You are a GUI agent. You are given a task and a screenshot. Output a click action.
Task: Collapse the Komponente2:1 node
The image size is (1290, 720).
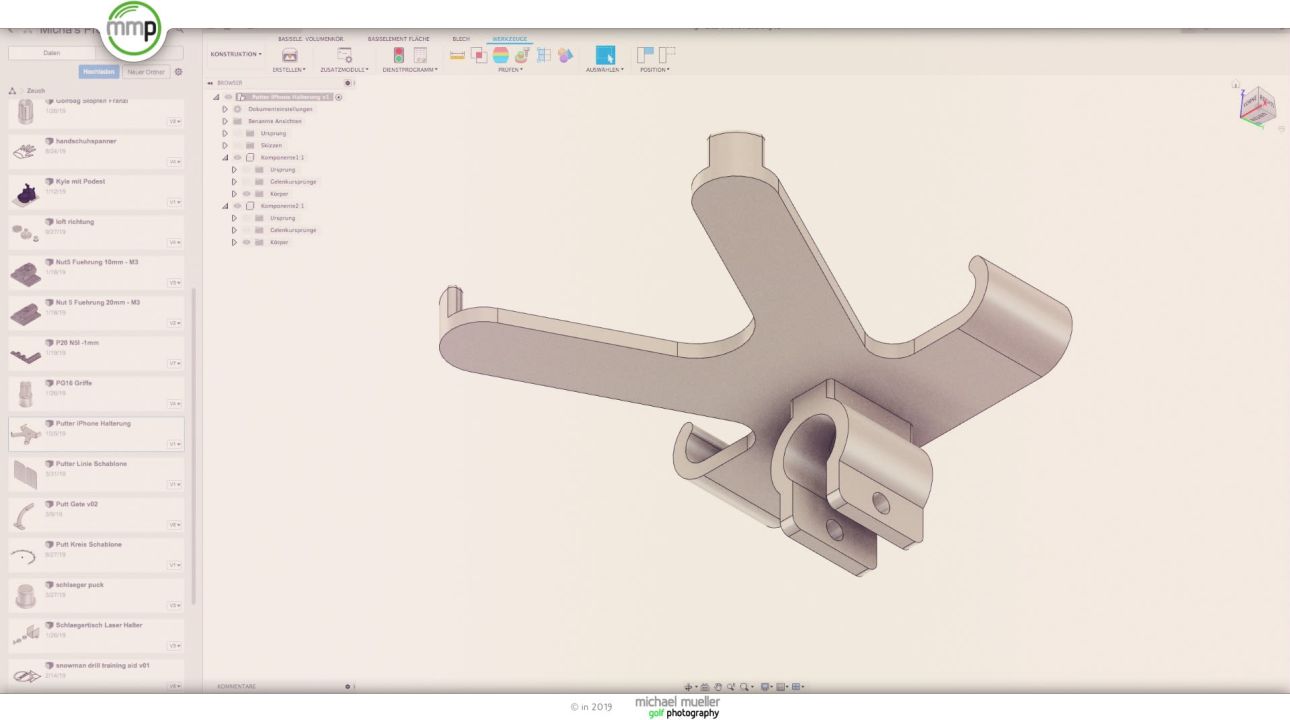(x=225, y=205)
